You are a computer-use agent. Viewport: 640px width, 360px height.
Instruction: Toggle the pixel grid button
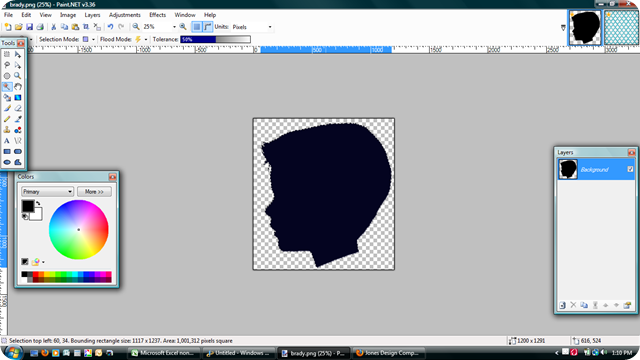197,27
